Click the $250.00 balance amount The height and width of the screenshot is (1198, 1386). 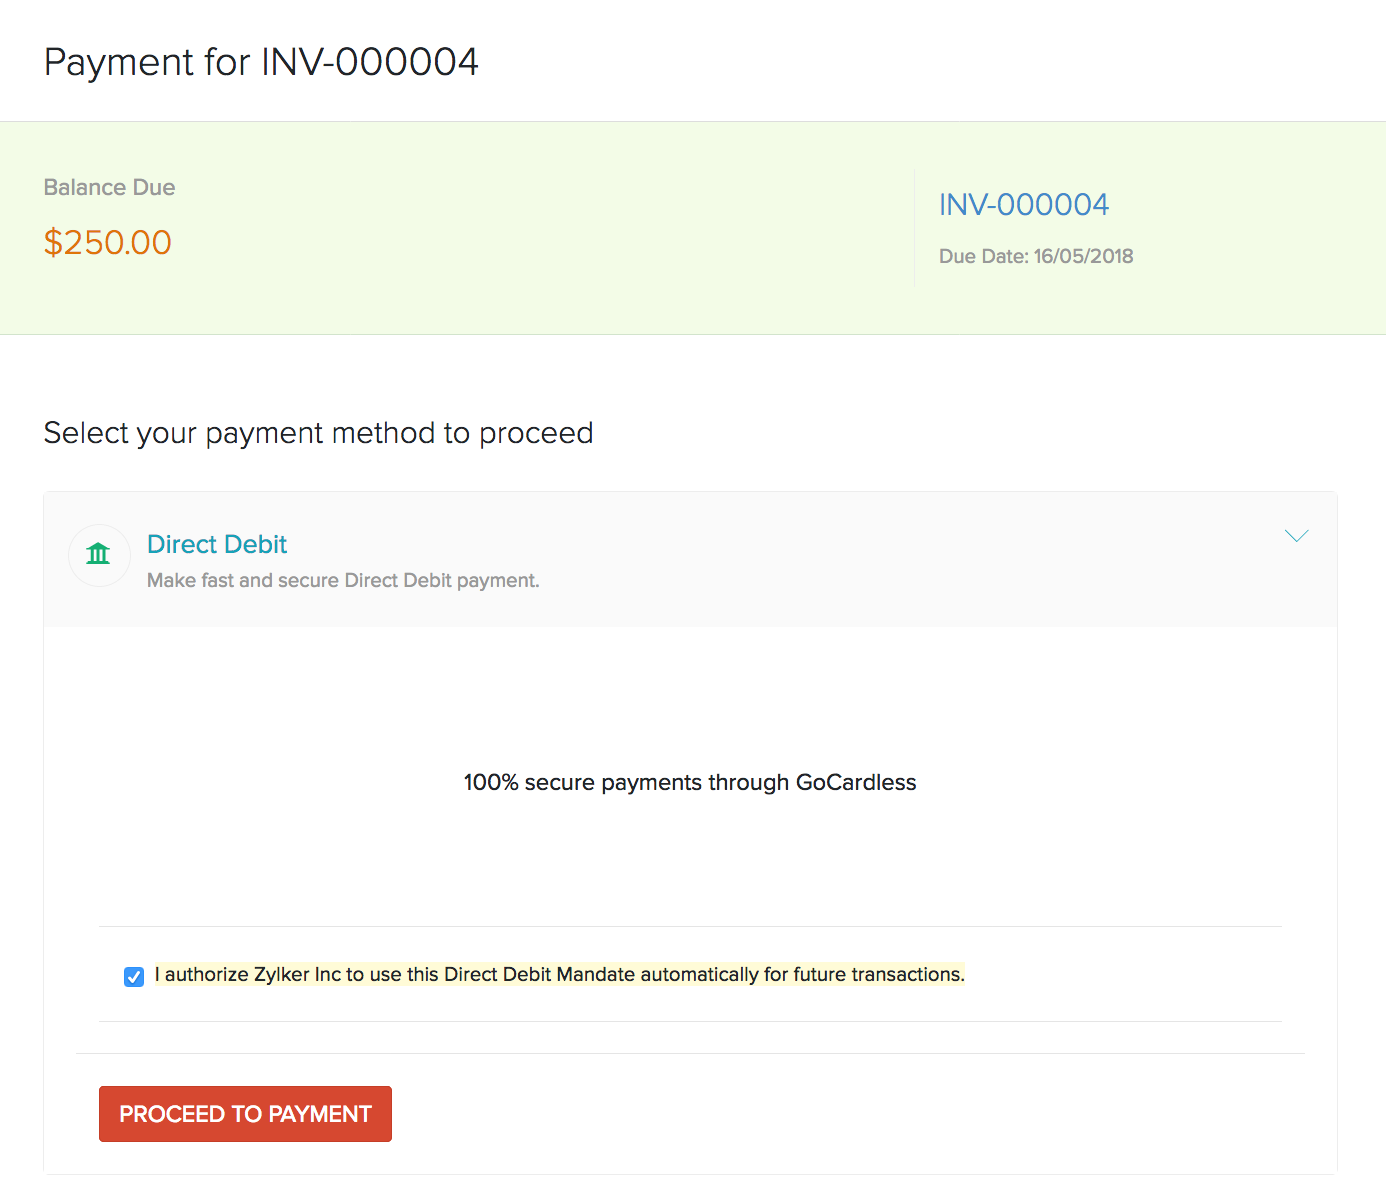108,242
